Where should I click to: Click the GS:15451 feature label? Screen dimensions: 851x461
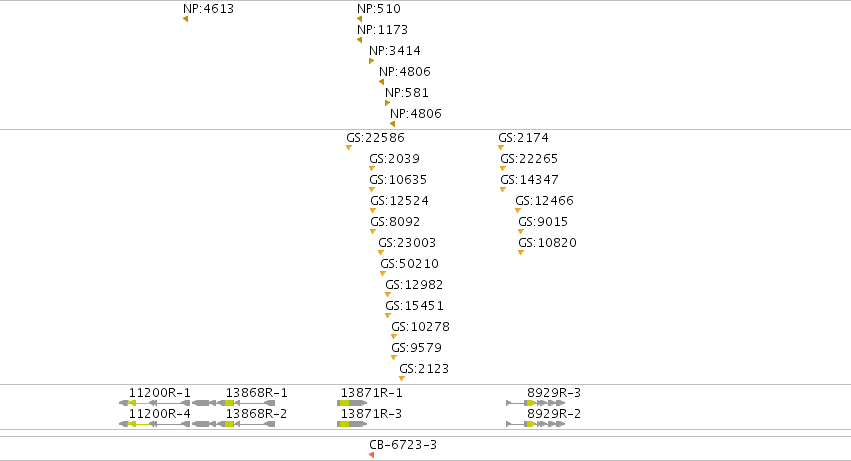coord(414,306)
